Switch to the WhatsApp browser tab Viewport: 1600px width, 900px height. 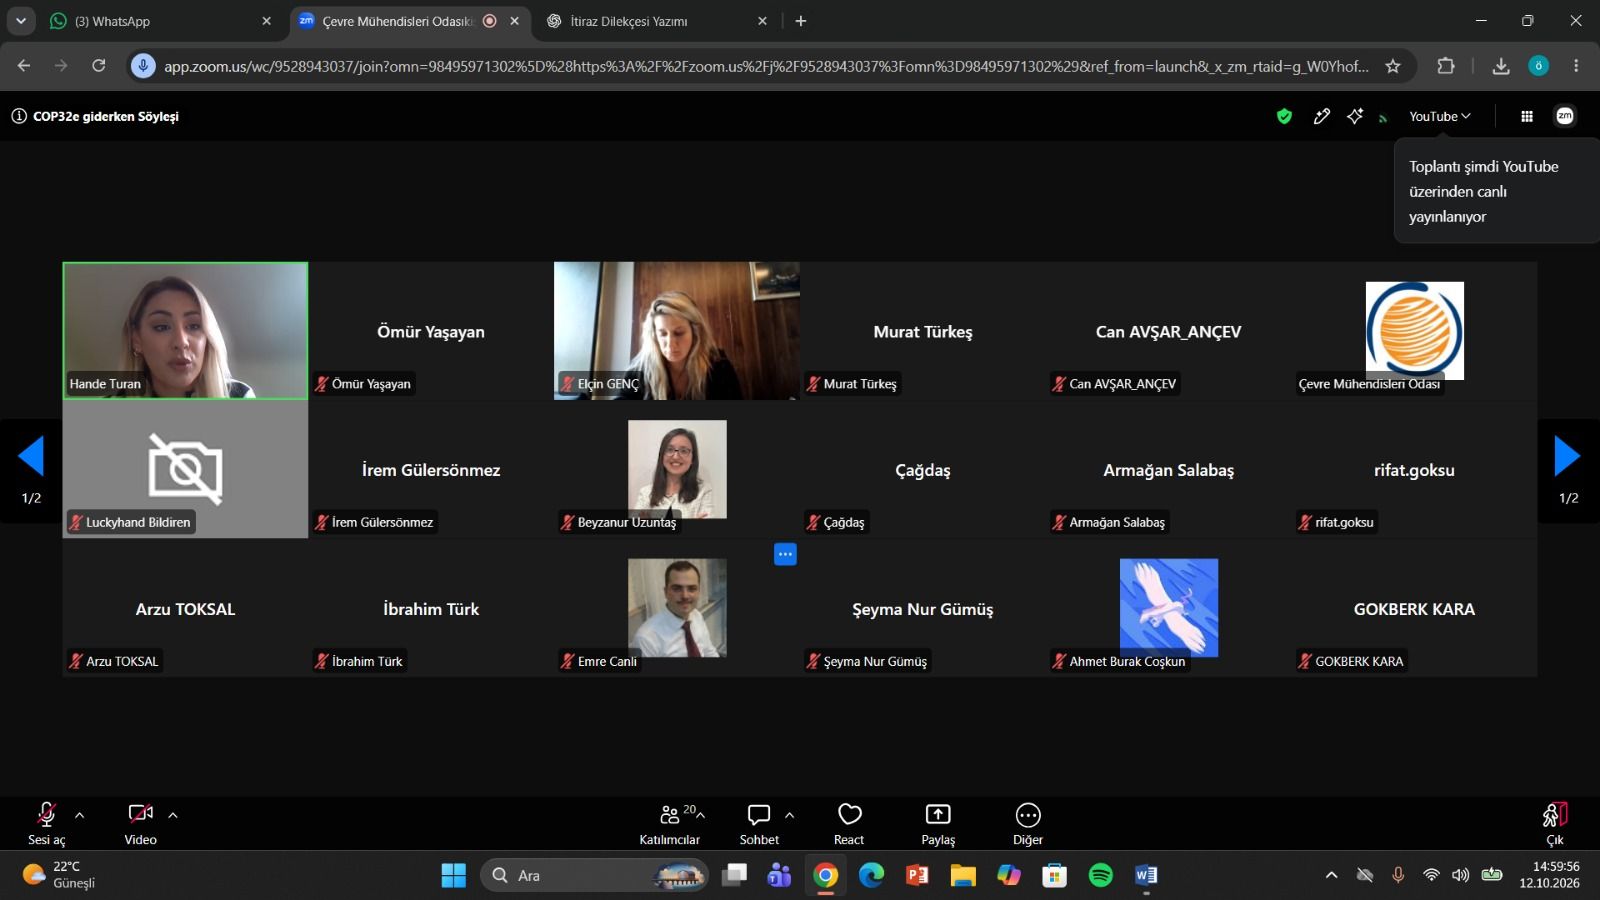[161, 21]
